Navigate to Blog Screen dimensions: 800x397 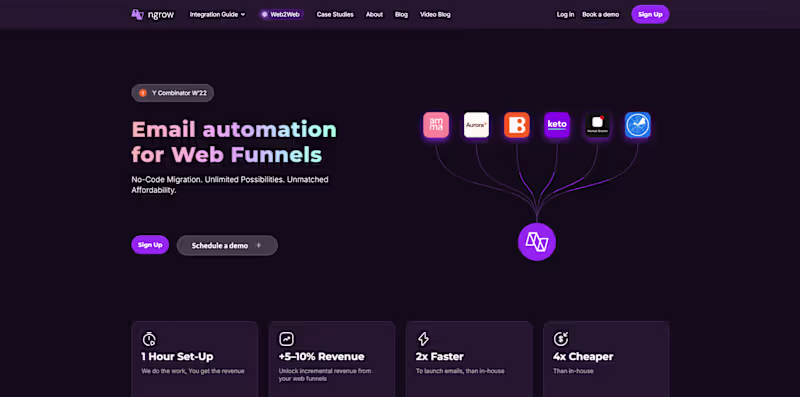coord(401,14)
